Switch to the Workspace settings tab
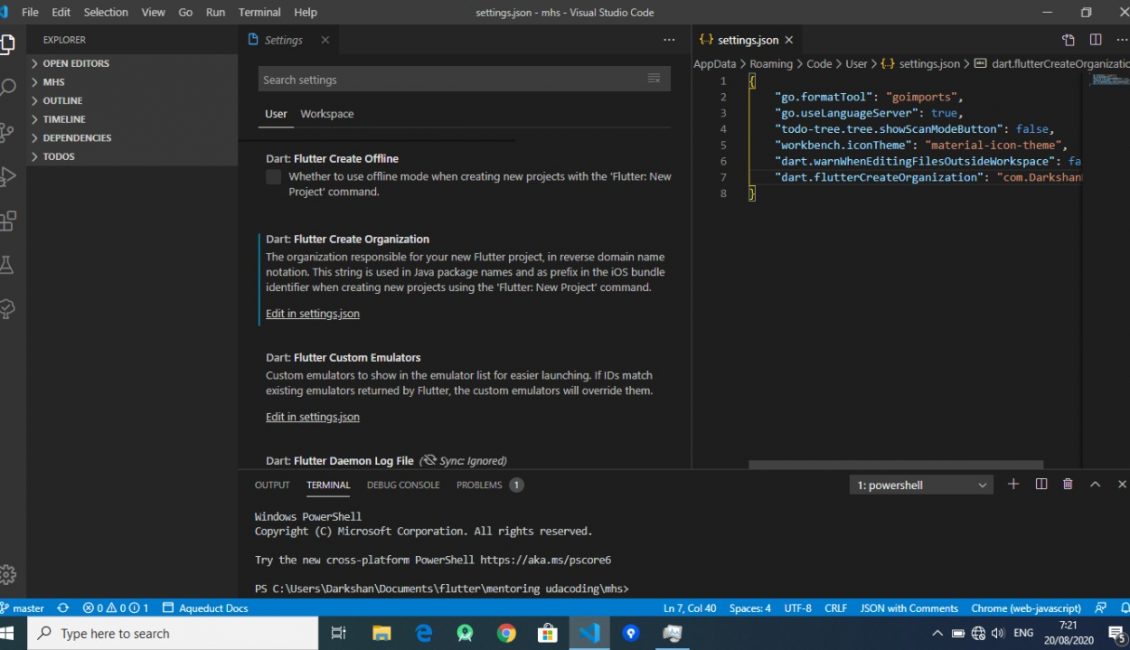The image size is (1130, 650). 327,114
